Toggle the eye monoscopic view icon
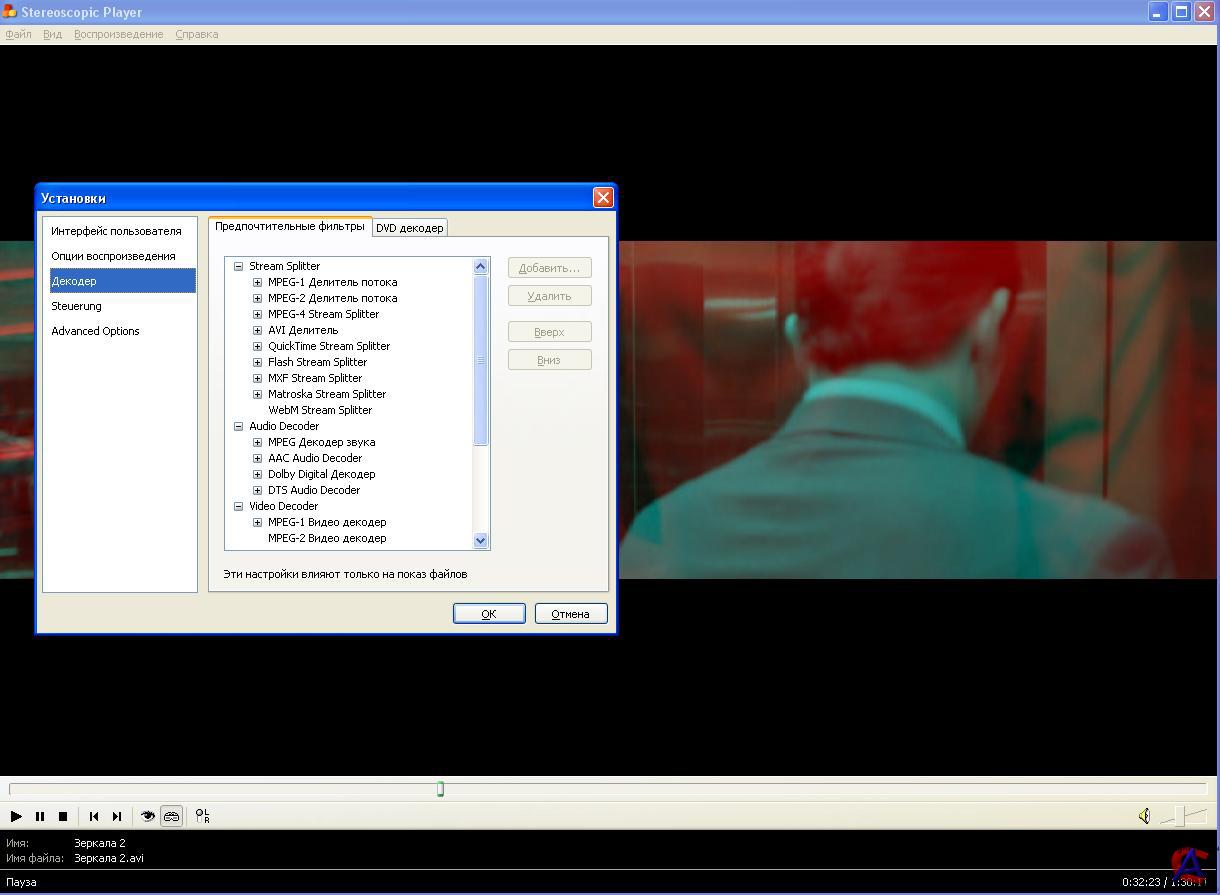This screenshot has height=895, width=1220. 148,816
